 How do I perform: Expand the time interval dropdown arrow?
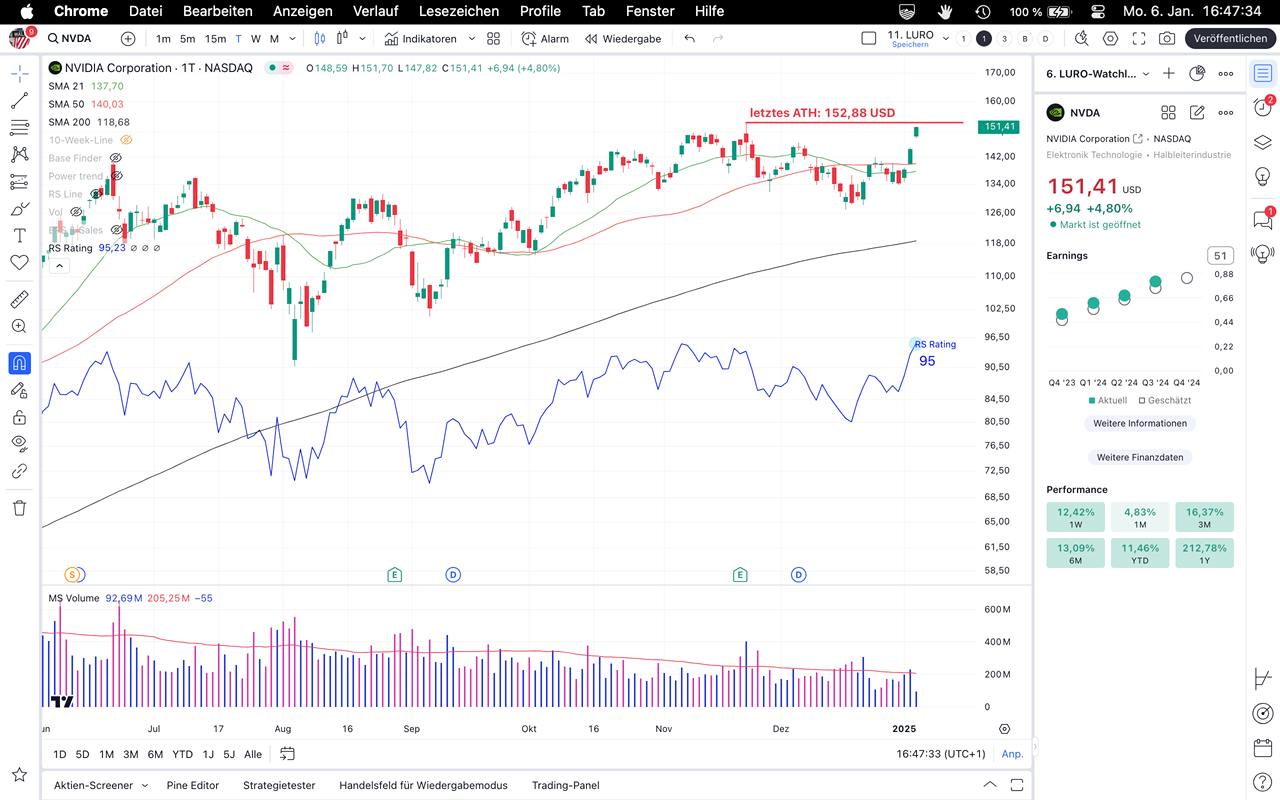pos(292,39)
